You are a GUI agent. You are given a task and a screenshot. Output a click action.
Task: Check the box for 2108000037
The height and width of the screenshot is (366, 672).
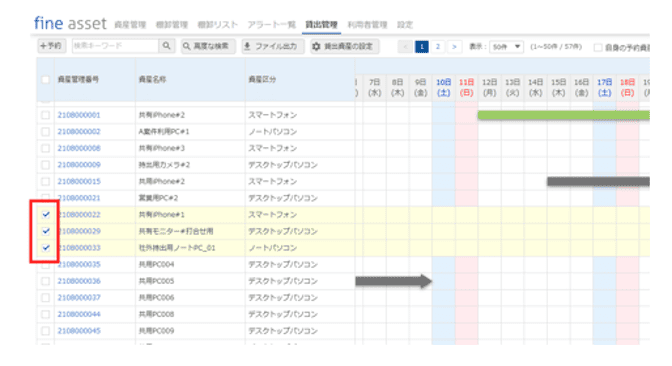click(x=45, y=297)
